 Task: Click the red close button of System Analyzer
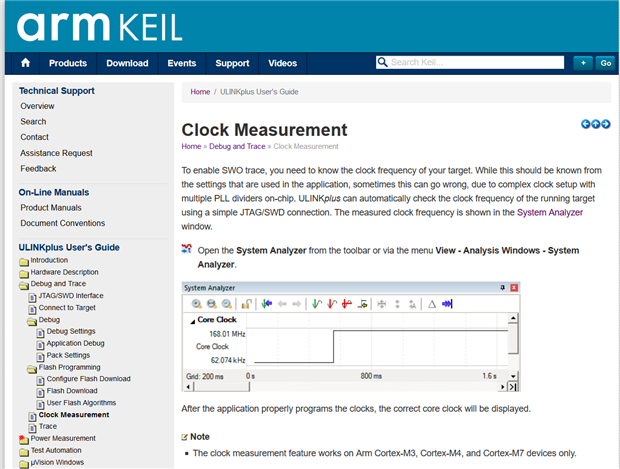(514, 287)
